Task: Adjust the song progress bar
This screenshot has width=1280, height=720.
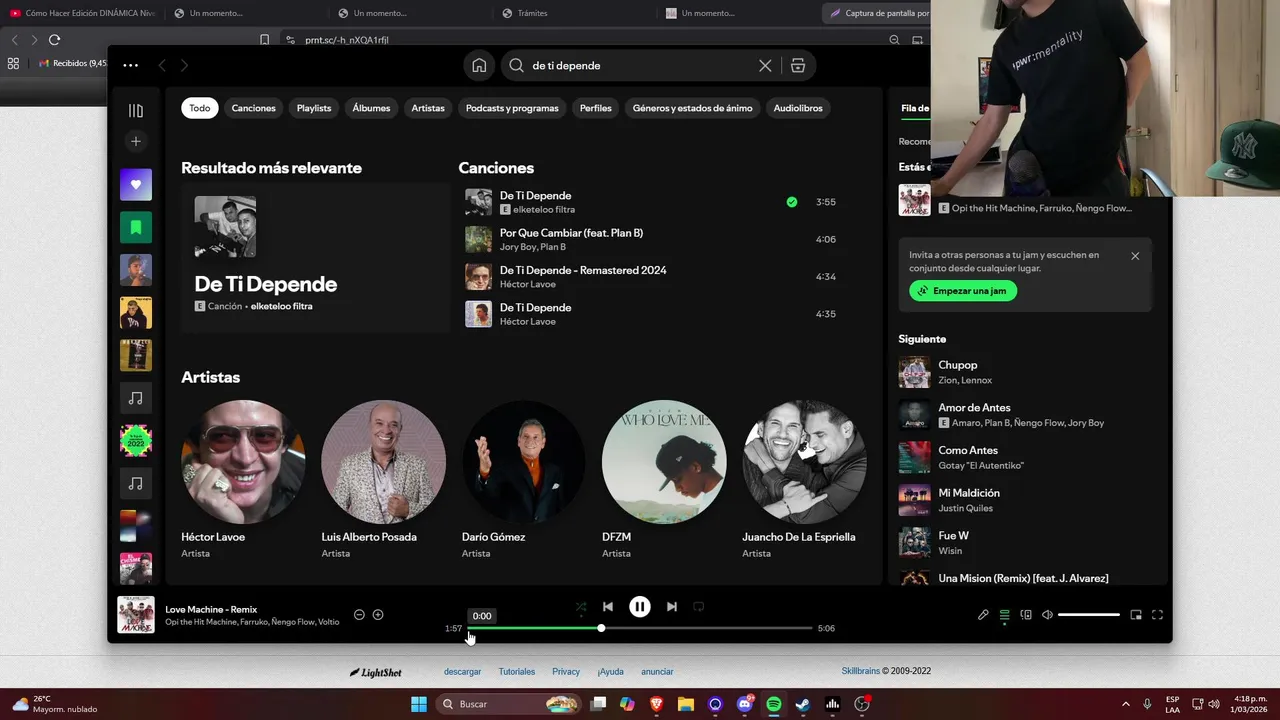Action: pos(640,628)
